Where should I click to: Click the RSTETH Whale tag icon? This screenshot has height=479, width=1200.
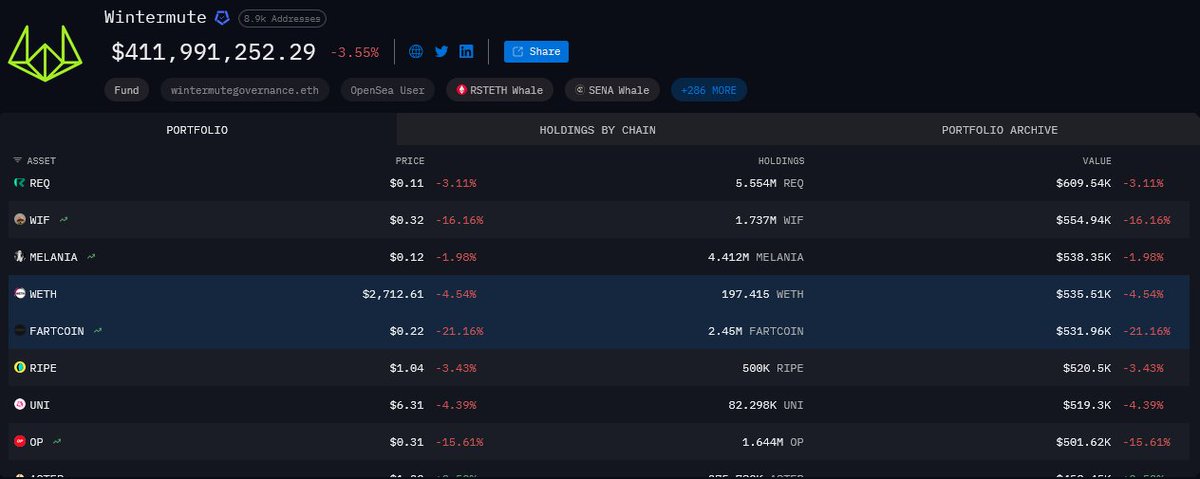tap(461, 90)
